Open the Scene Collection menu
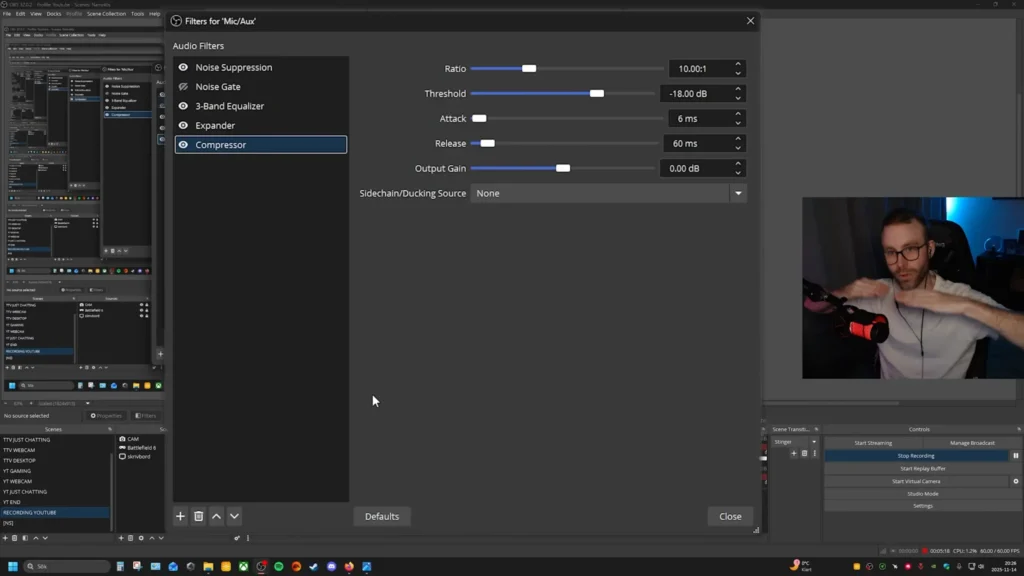This screenshot has width=1024, height=576. coord(106,14)
